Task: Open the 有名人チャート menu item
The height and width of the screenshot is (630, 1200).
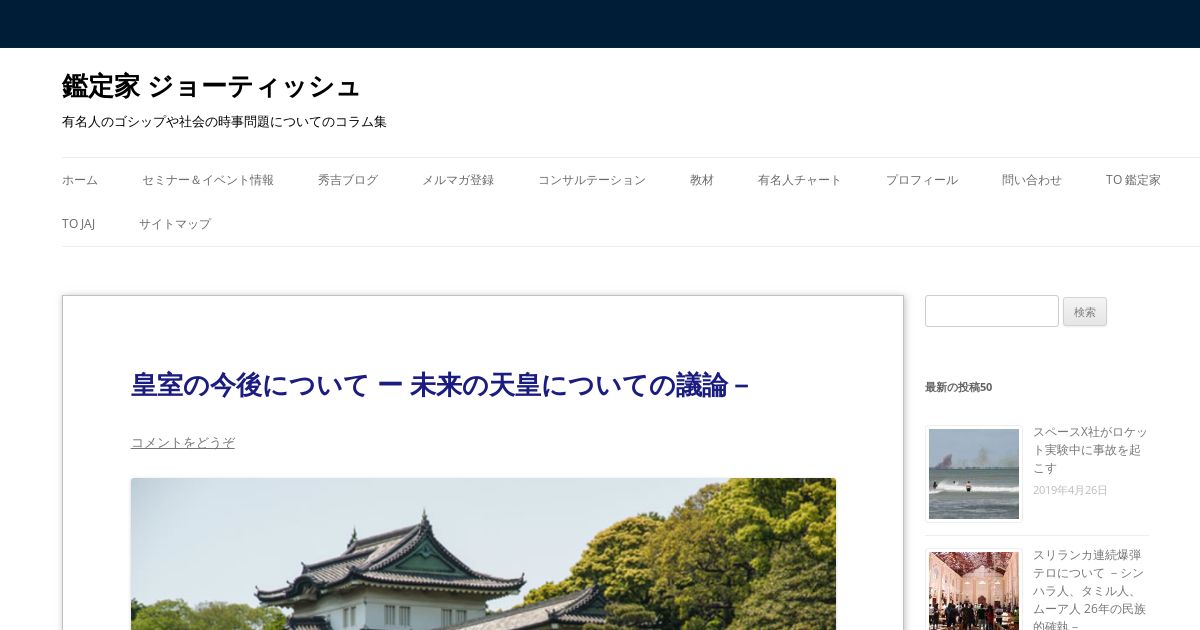Action: [x=800, y=180]
